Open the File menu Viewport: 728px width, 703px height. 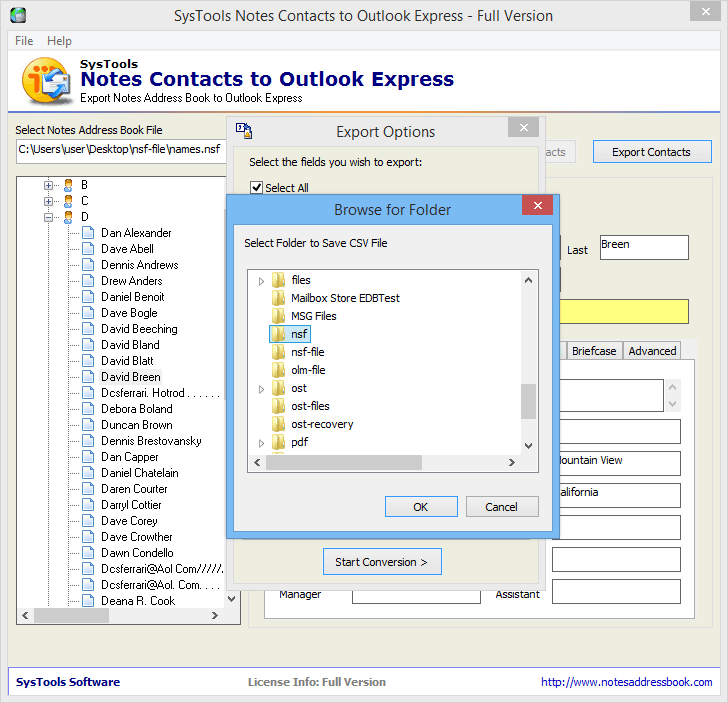[24, 41]
